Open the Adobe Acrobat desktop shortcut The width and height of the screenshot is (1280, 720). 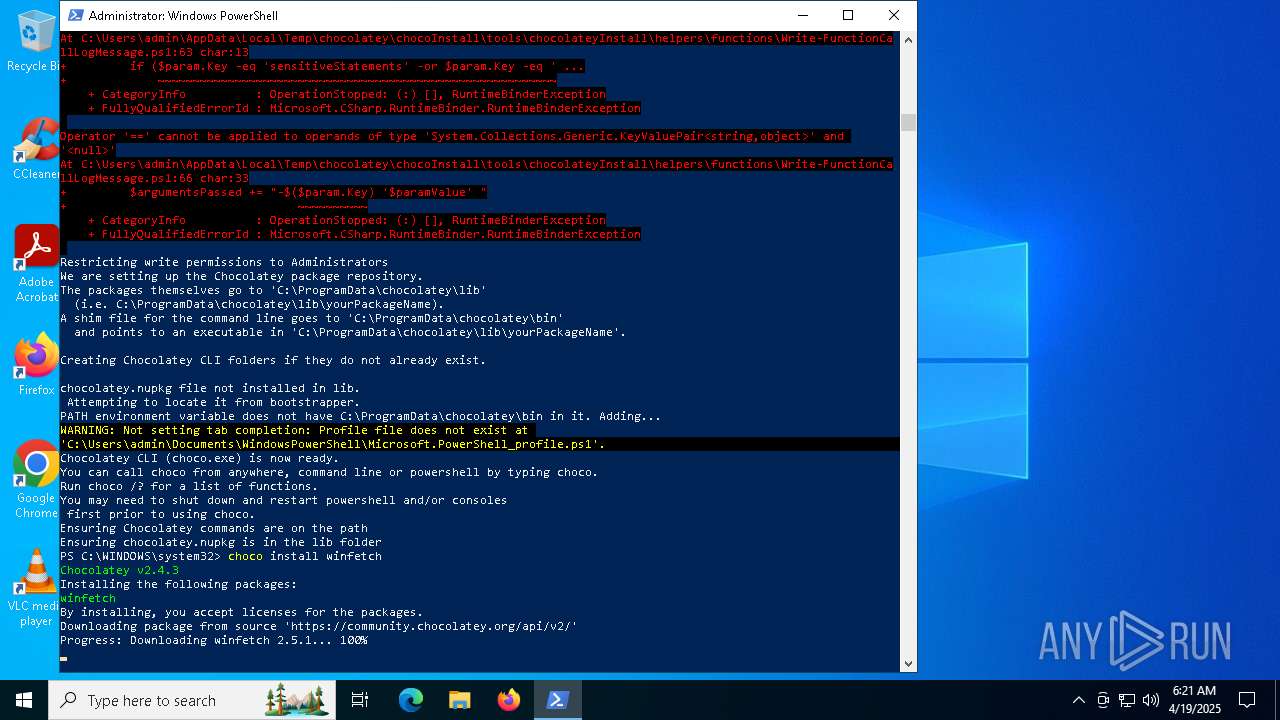click(35, 263)
